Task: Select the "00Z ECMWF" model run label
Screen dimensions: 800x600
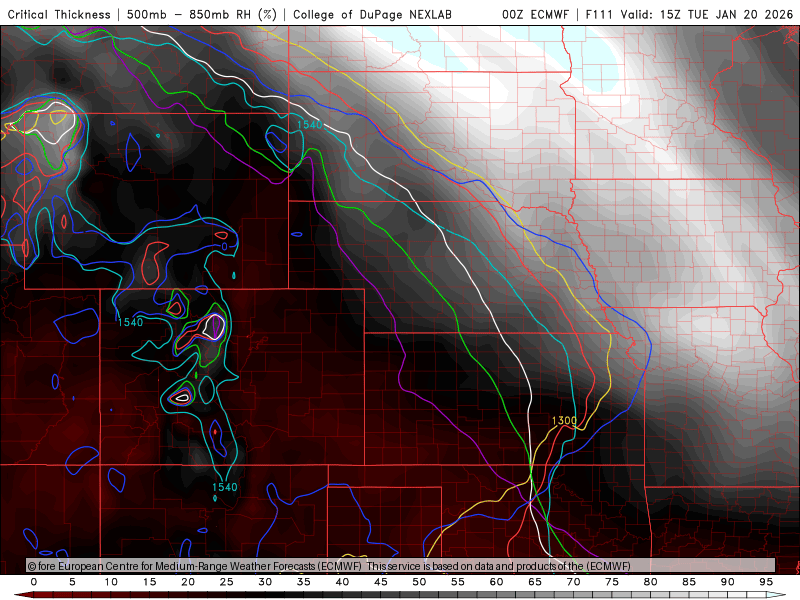Action: pos(535,14)
